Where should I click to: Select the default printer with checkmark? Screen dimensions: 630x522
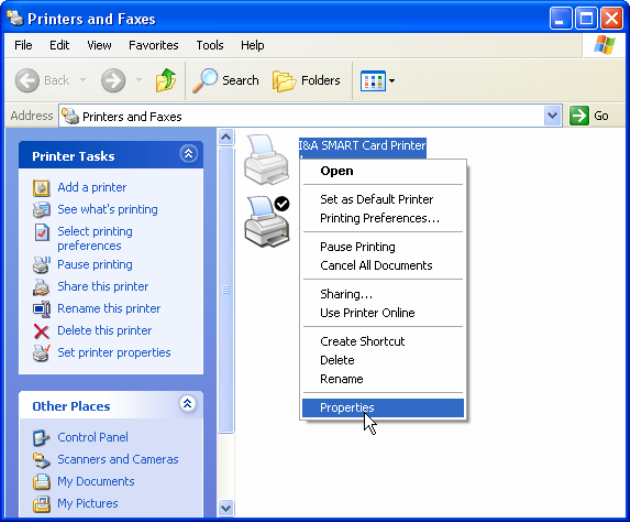(267, 221)
